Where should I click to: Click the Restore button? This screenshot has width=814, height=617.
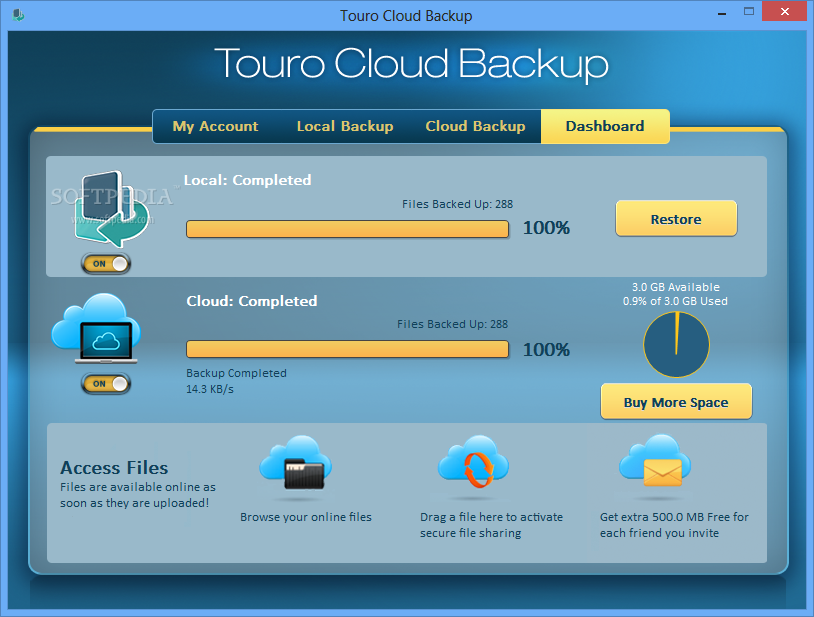point(676,219)
